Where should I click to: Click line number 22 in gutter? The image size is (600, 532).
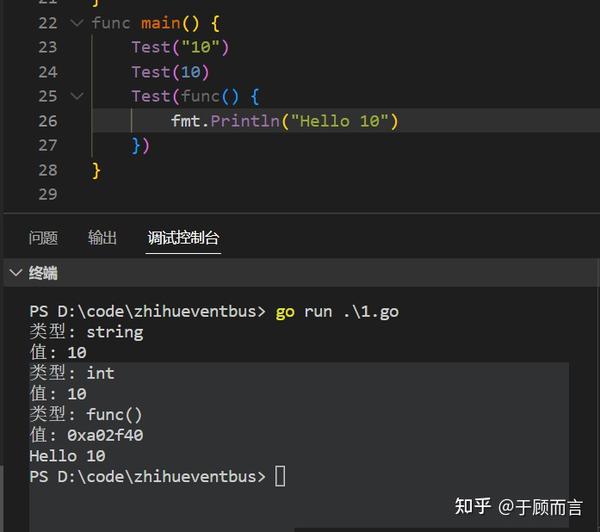(x=47, y=23)
